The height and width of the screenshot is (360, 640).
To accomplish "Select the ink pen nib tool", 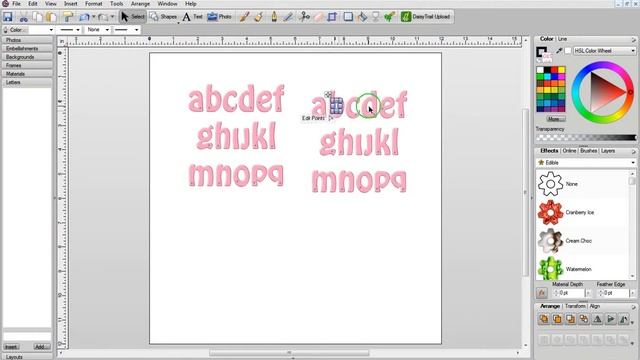I will pyautogui.click(x=274, y=17).
